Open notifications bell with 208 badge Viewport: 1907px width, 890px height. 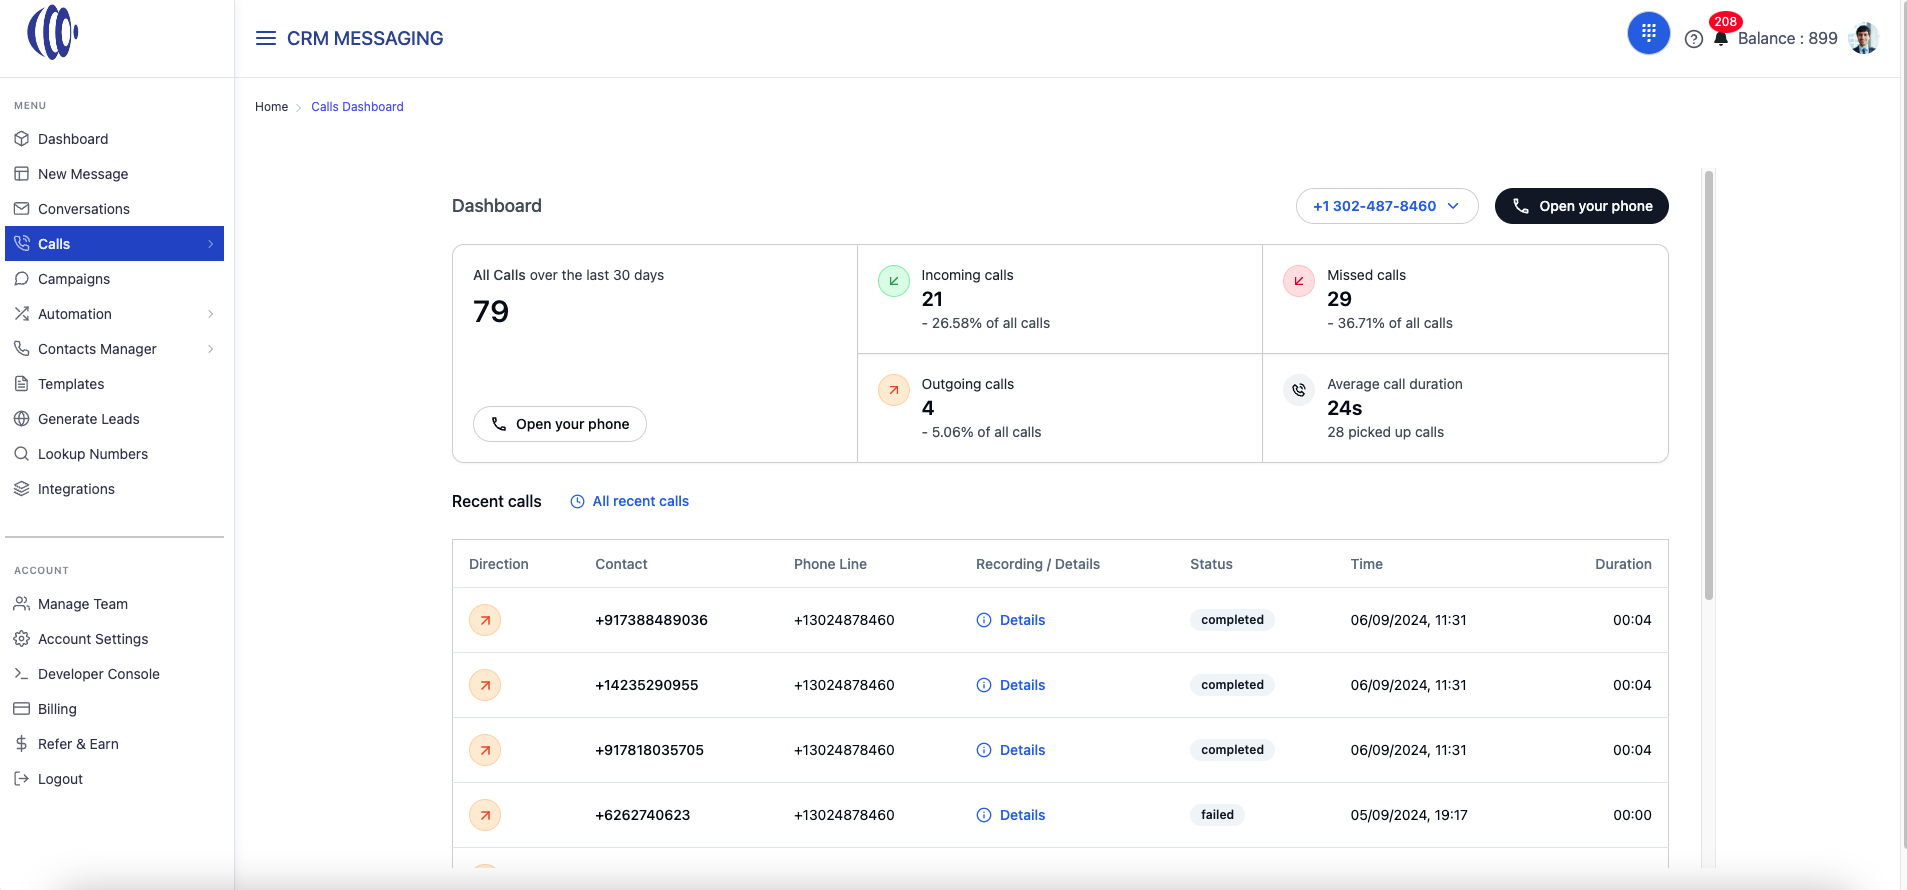[x=1721, y=38]
